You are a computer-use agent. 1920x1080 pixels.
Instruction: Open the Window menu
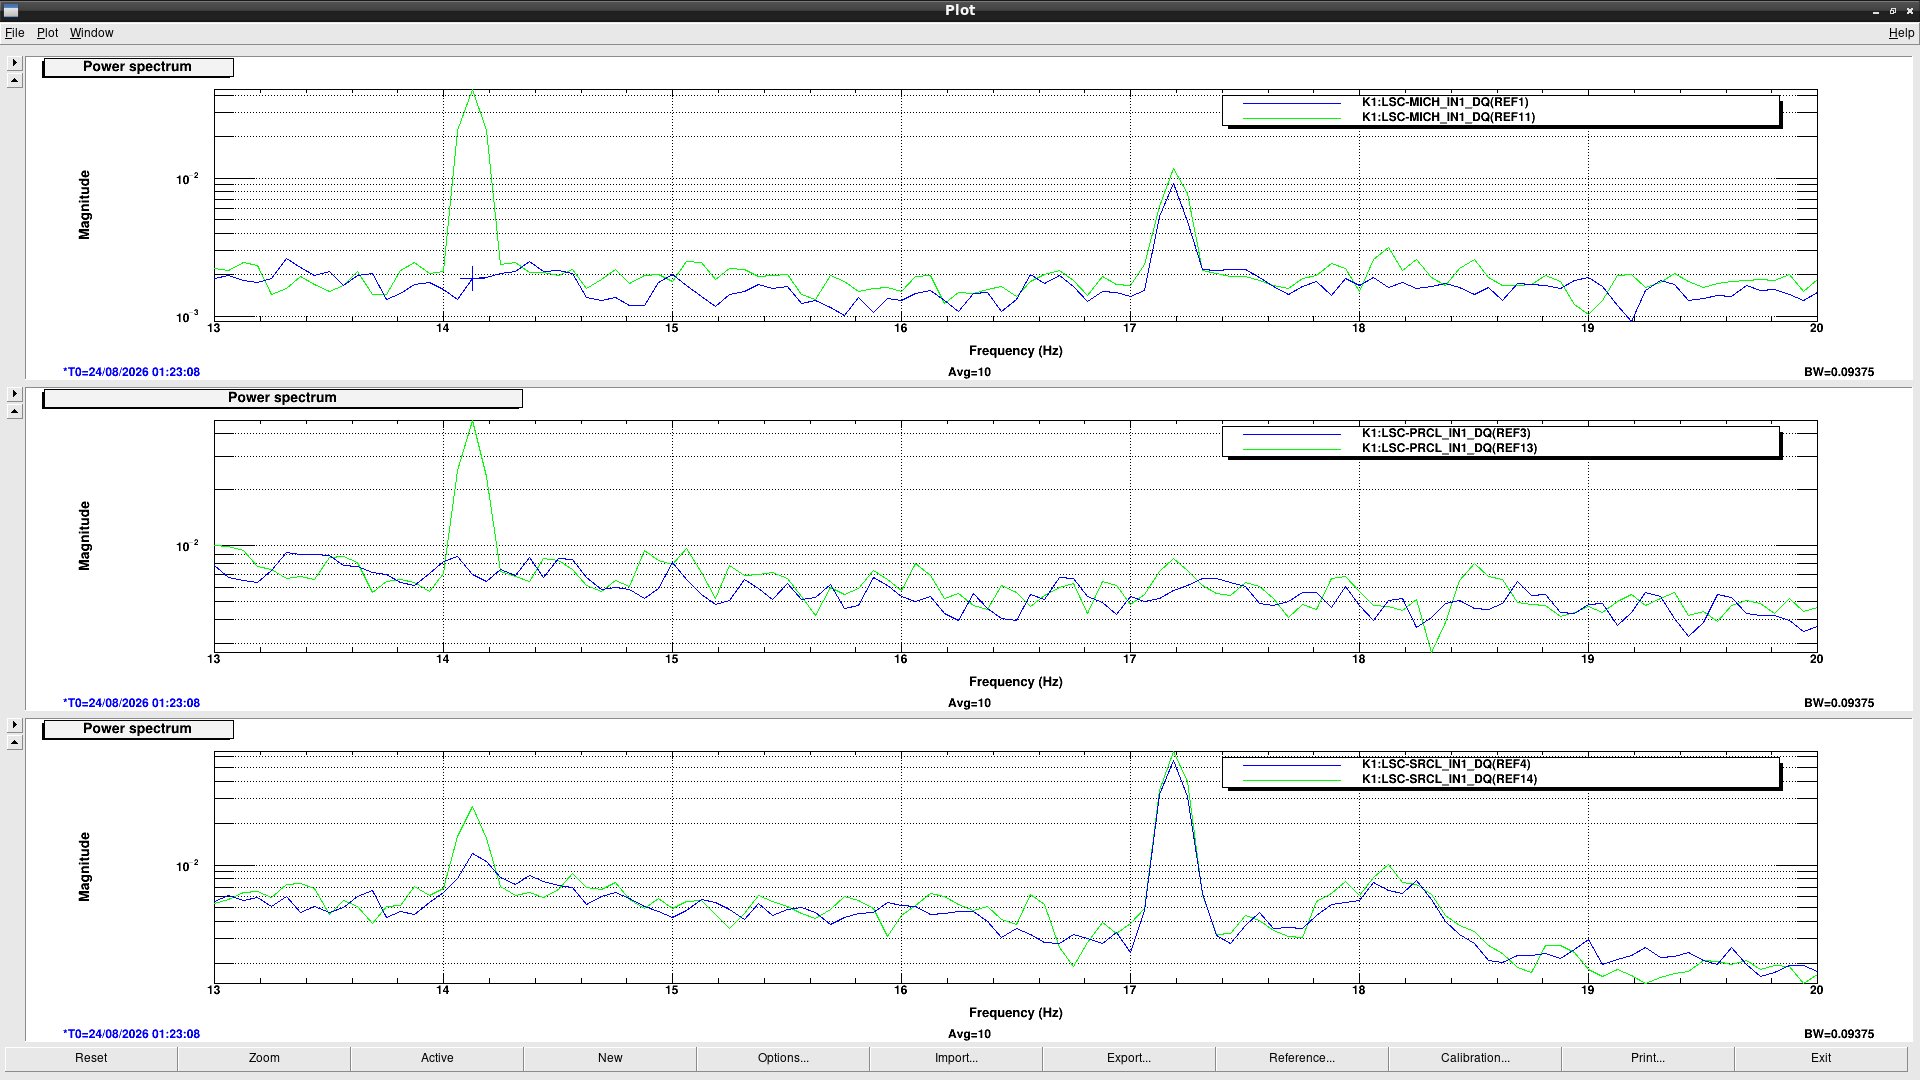click(x=91, y=33)
